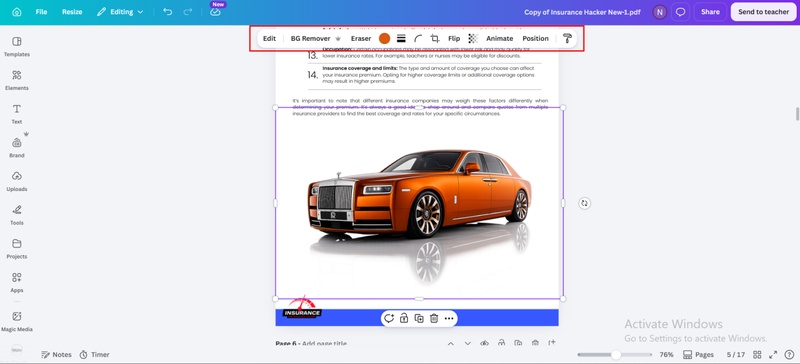Click the fullscreen present icon

coord(773,354)
